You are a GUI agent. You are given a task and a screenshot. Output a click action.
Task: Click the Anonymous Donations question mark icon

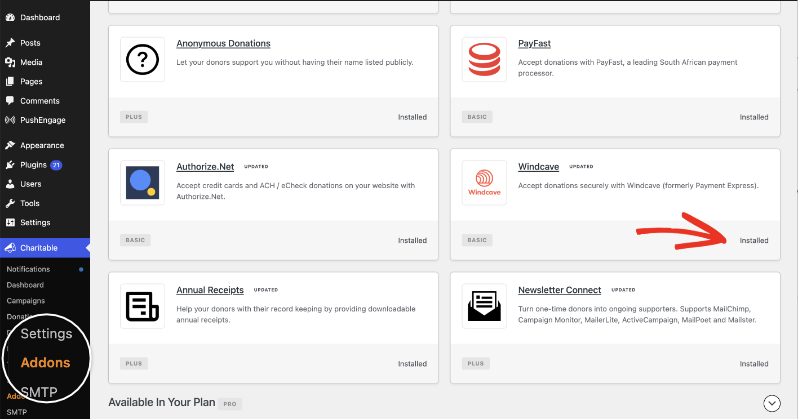coord(142,60)
